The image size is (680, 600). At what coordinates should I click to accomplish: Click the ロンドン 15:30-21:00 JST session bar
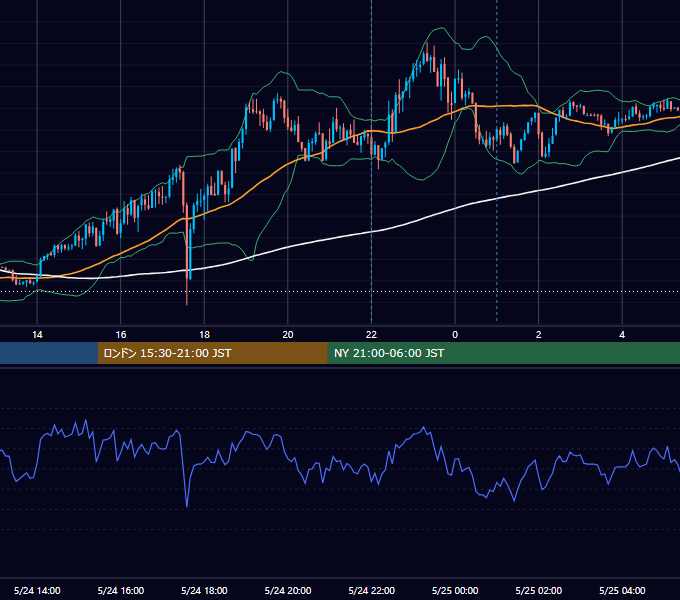pos(212,353)
